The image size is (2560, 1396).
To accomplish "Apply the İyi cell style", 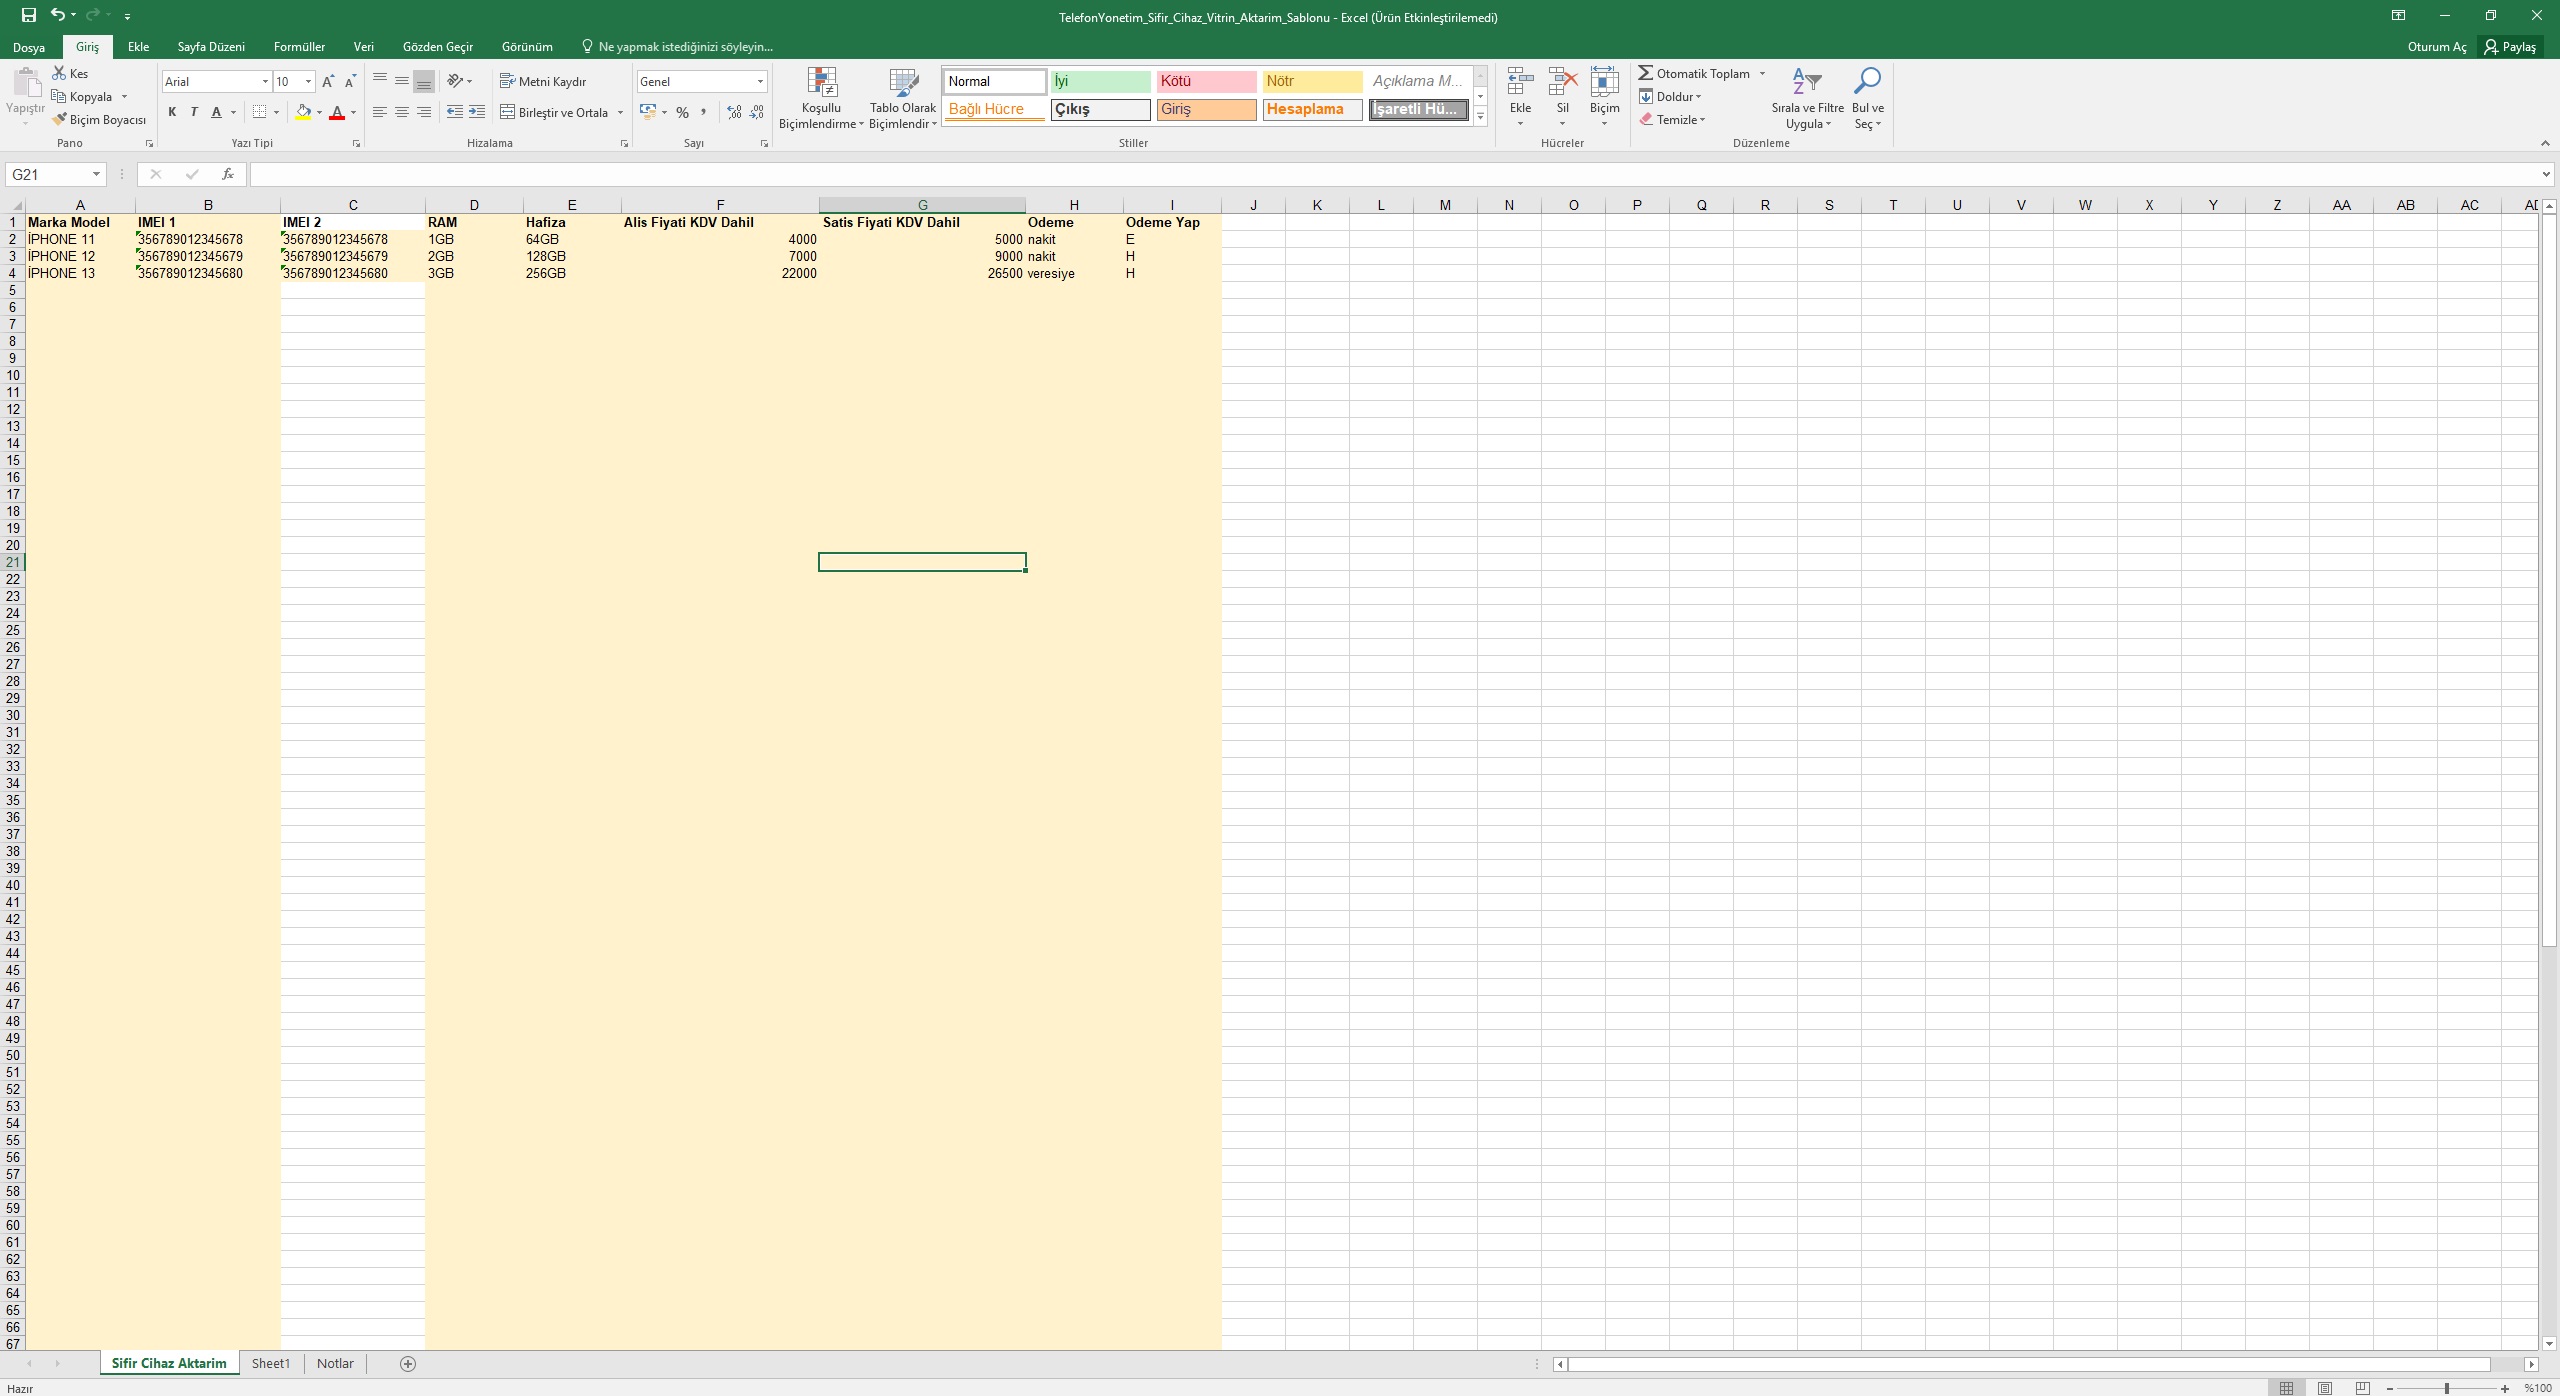I will [1100, 81].
